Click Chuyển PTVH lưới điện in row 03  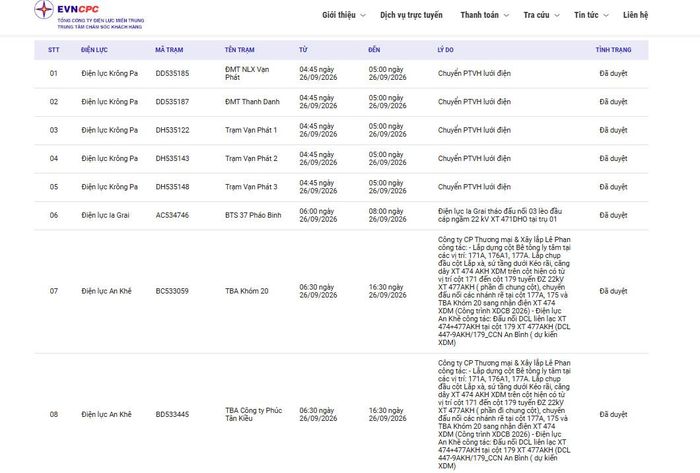pos(474,130)
